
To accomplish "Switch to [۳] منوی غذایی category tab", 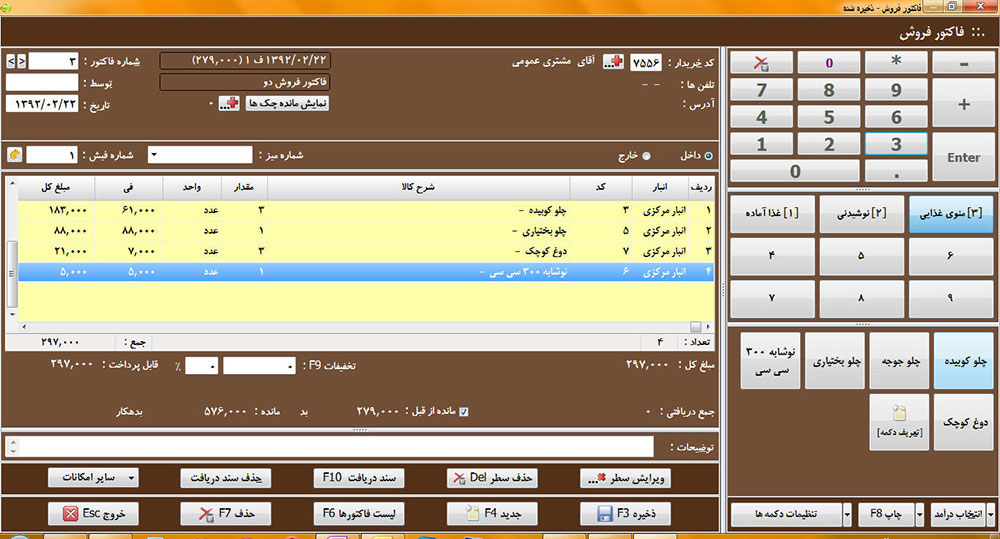I will coord(950,214).
